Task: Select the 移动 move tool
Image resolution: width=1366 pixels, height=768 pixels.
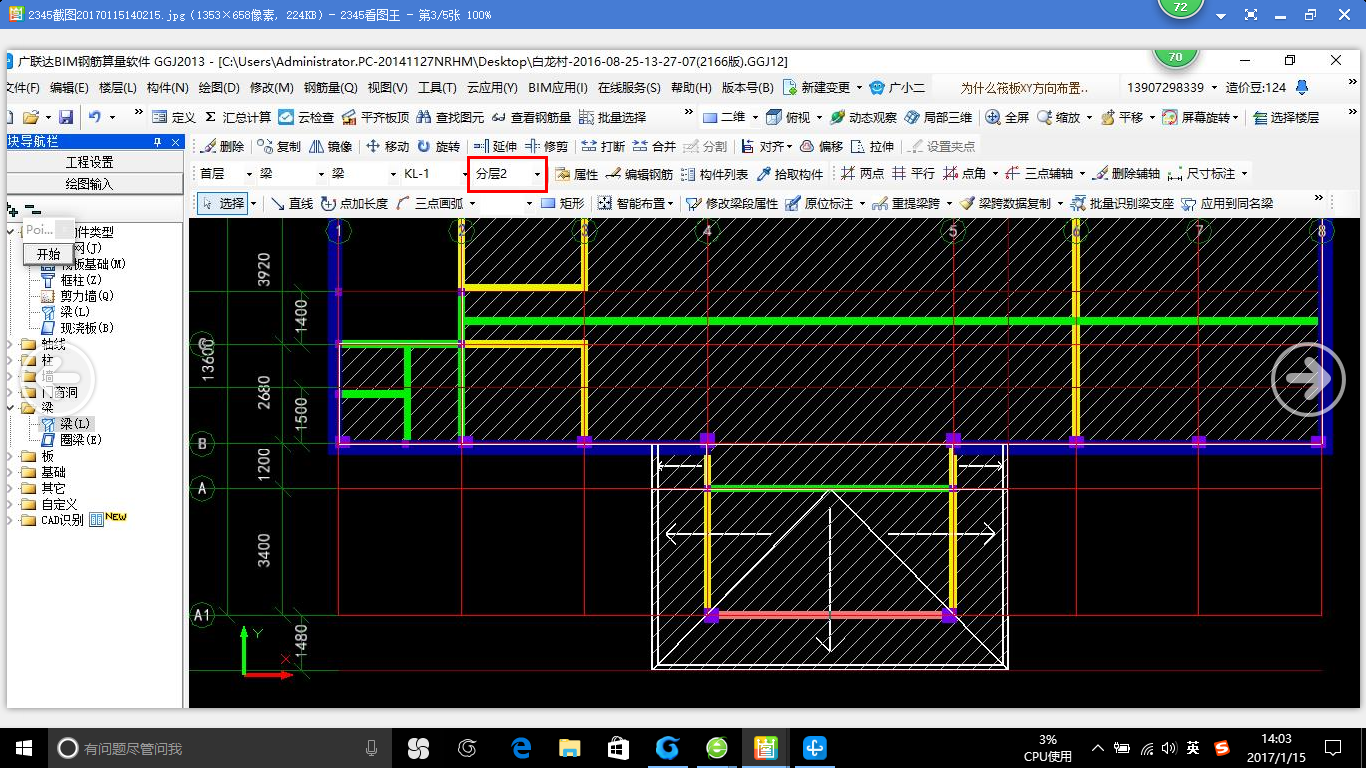Action: tap(388, 146)
